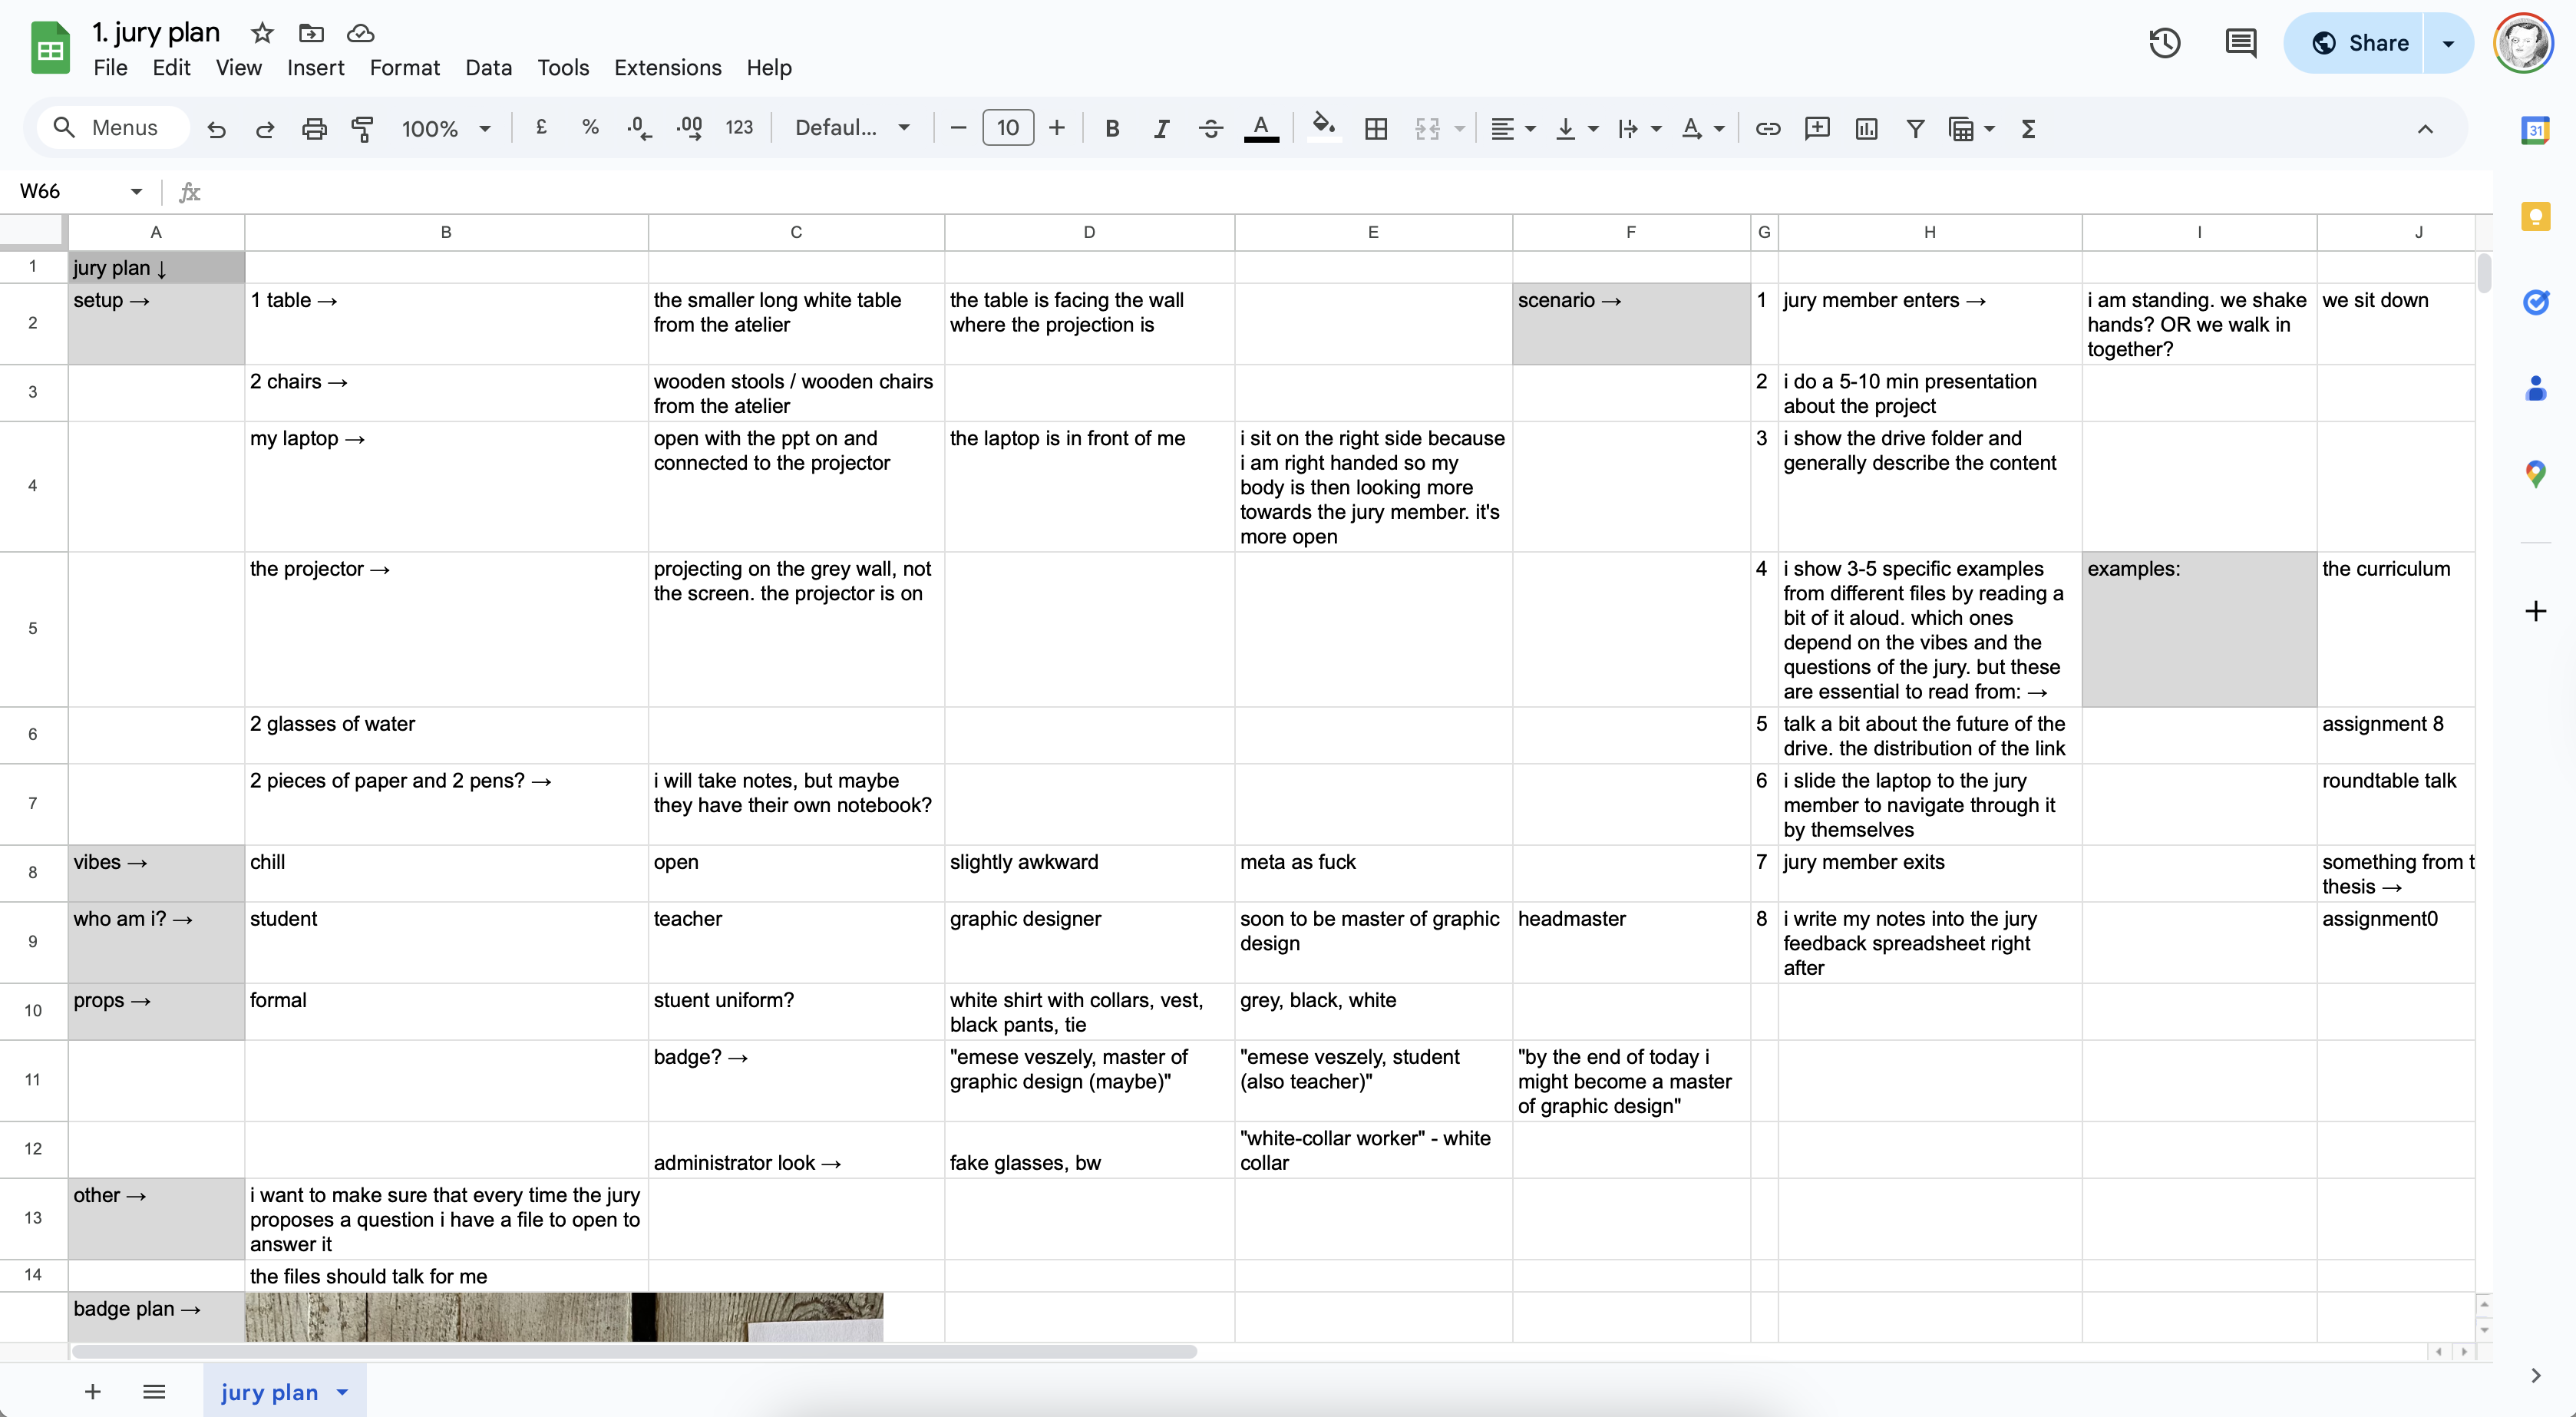Click the insert chart icon

pos(1865,128)
